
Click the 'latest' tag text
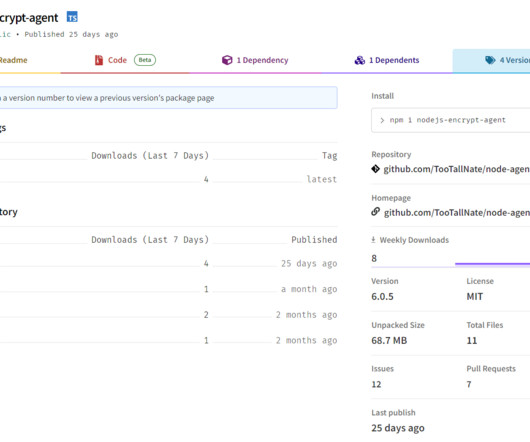321,179
